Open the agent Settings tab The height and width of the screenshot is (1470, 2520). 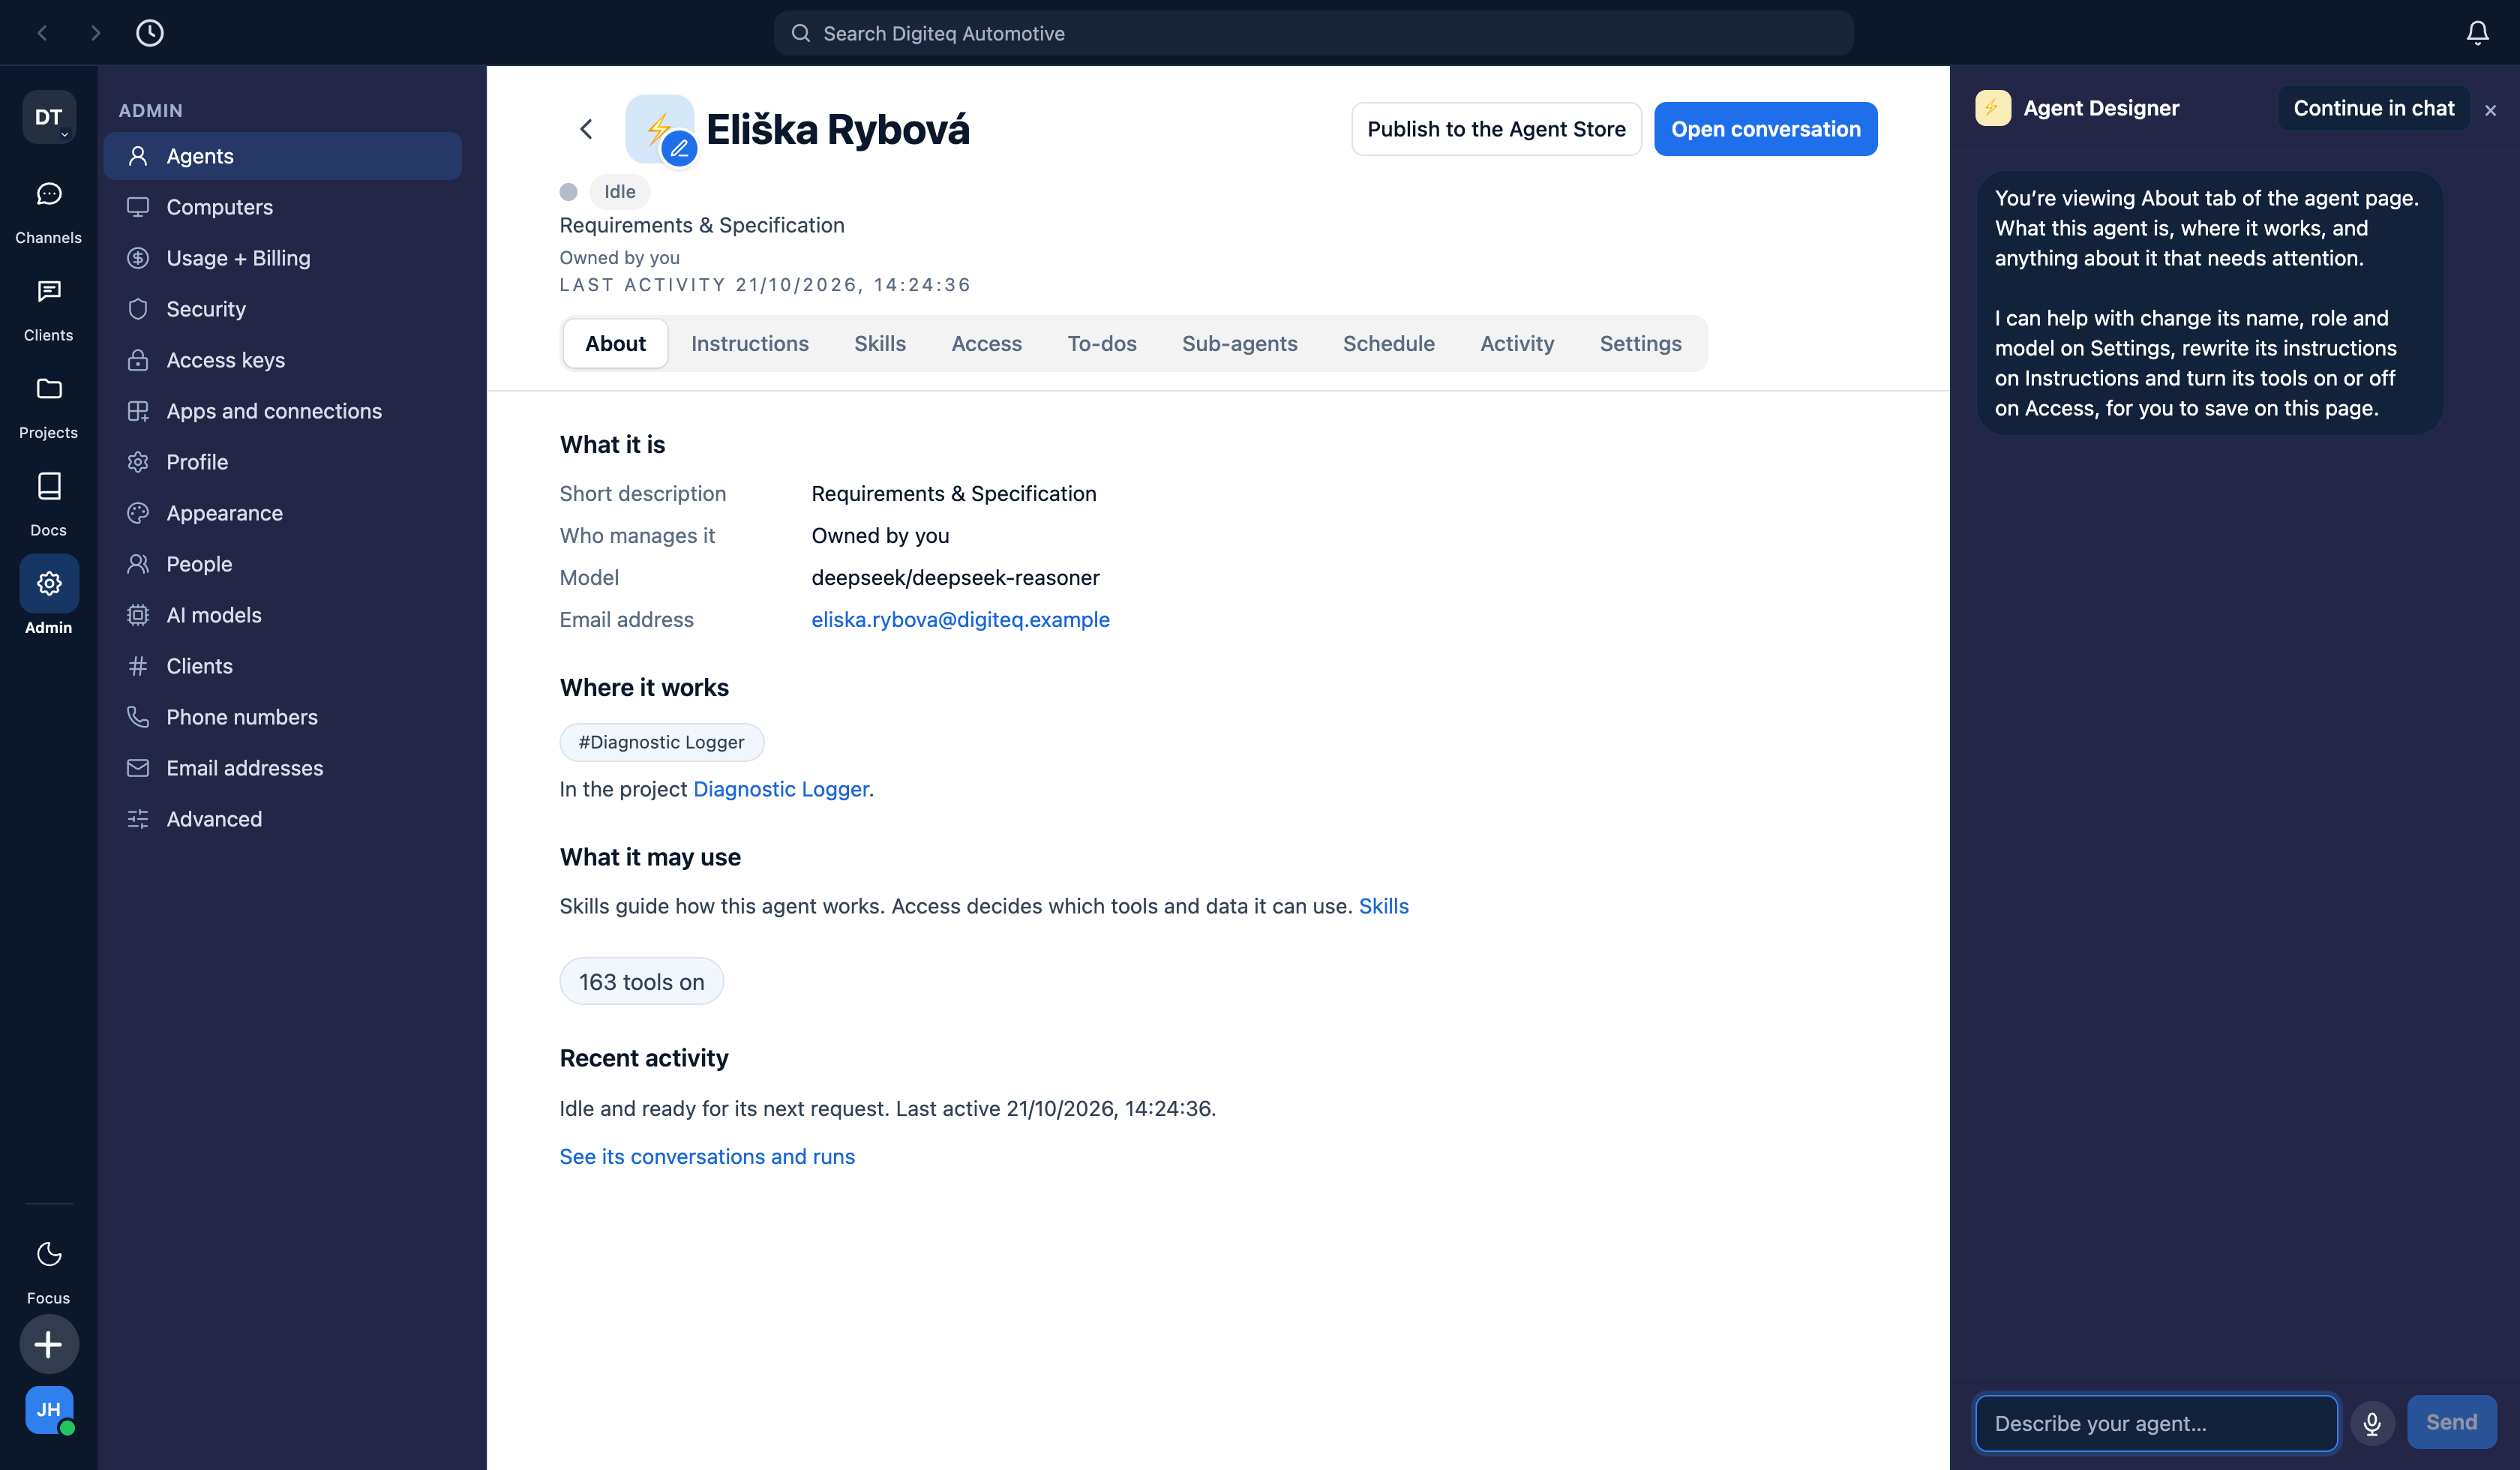pyautogui.click(x=1640, y=343)
